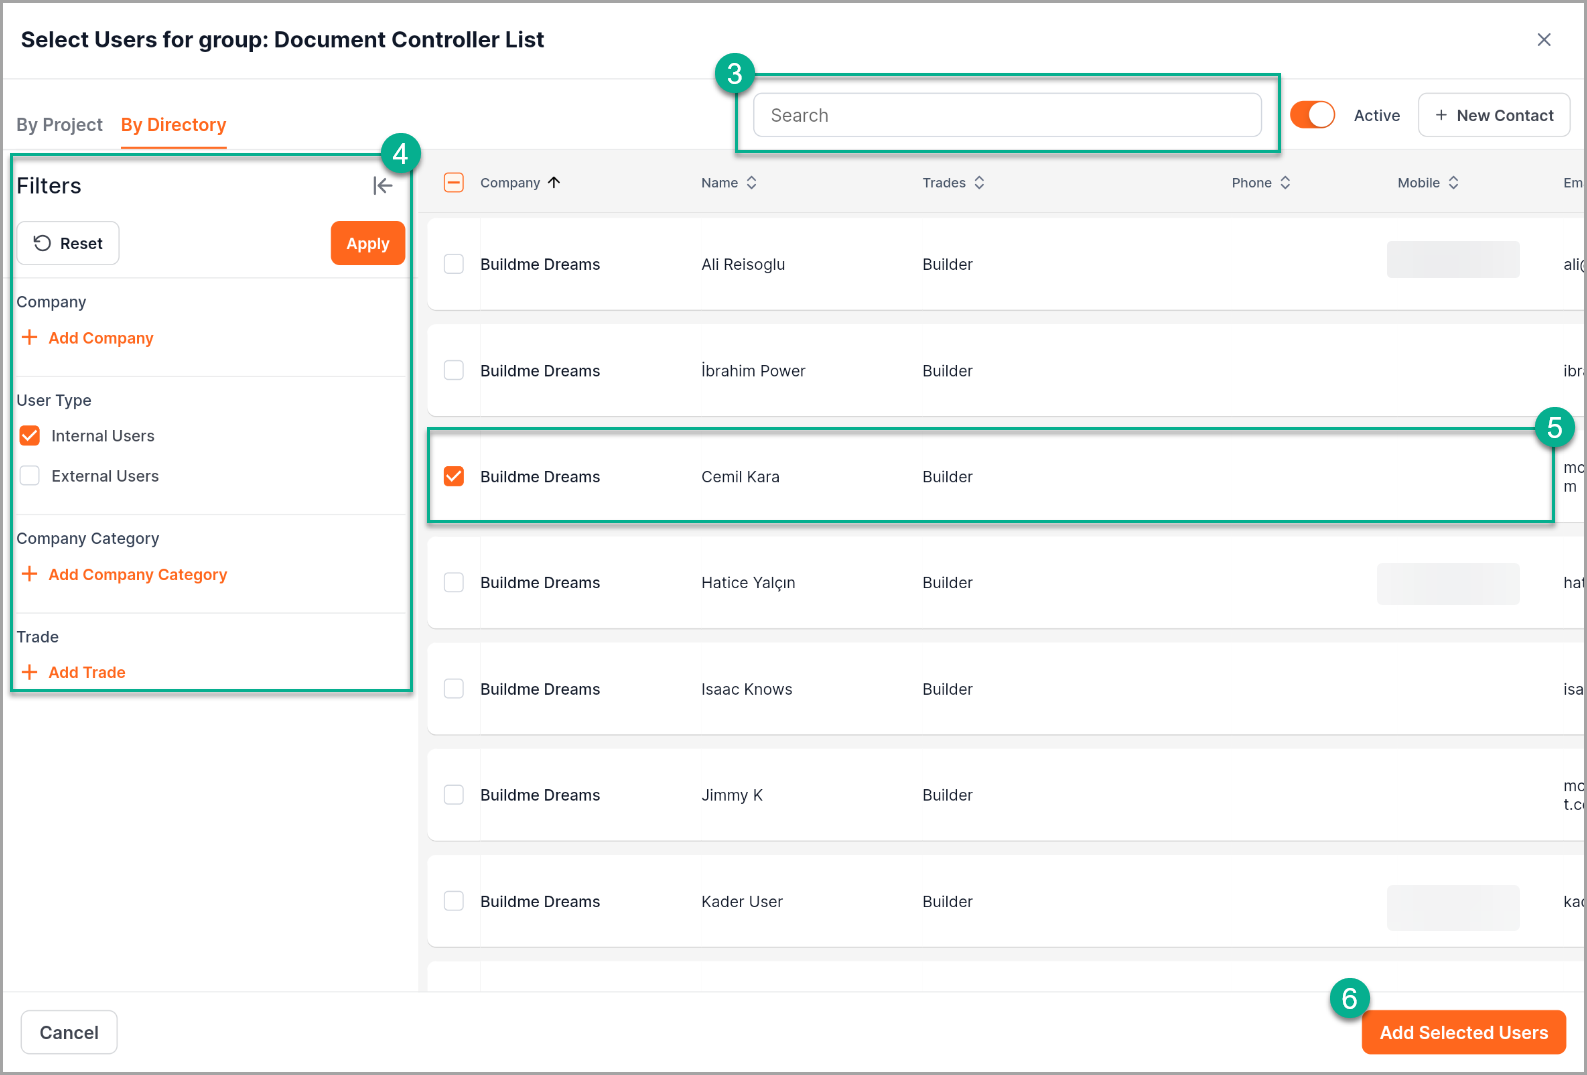The image size is (1587, 1075).
Task: Click the Reset filters button
Action: pyautogui.click(x=68, y=243)
